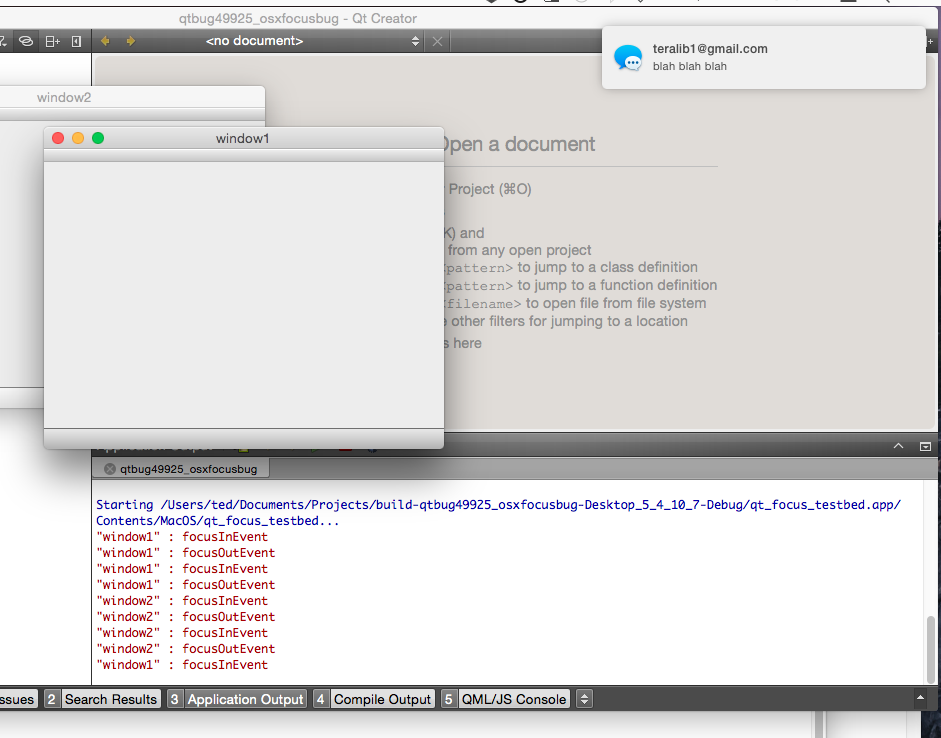Click the Application Output vertical scrollbar

coord(932,647)
